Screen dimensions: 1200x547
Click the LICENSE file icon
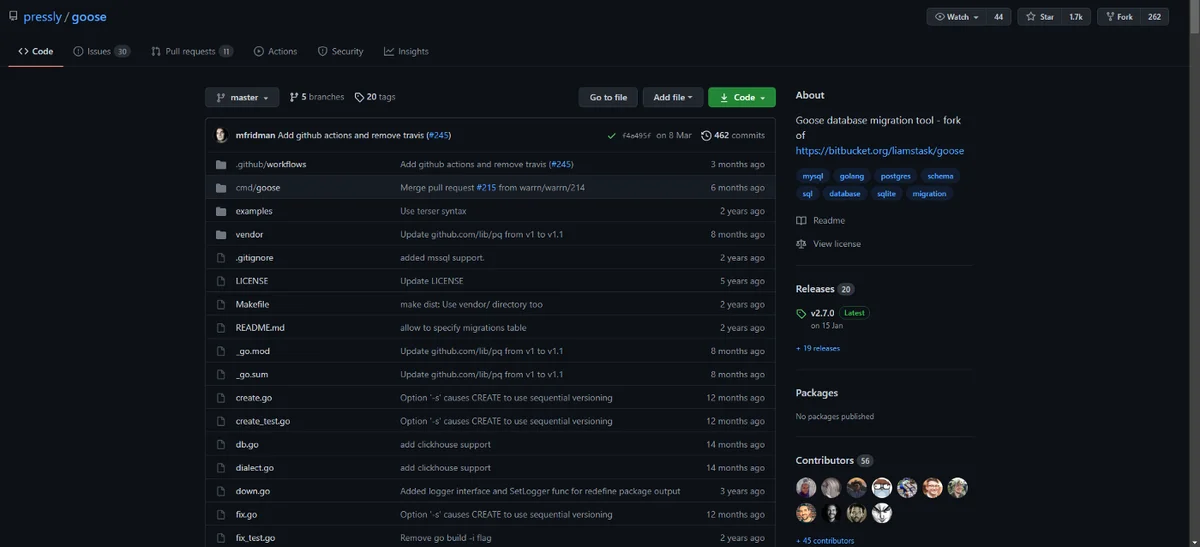tap(221, 281)
